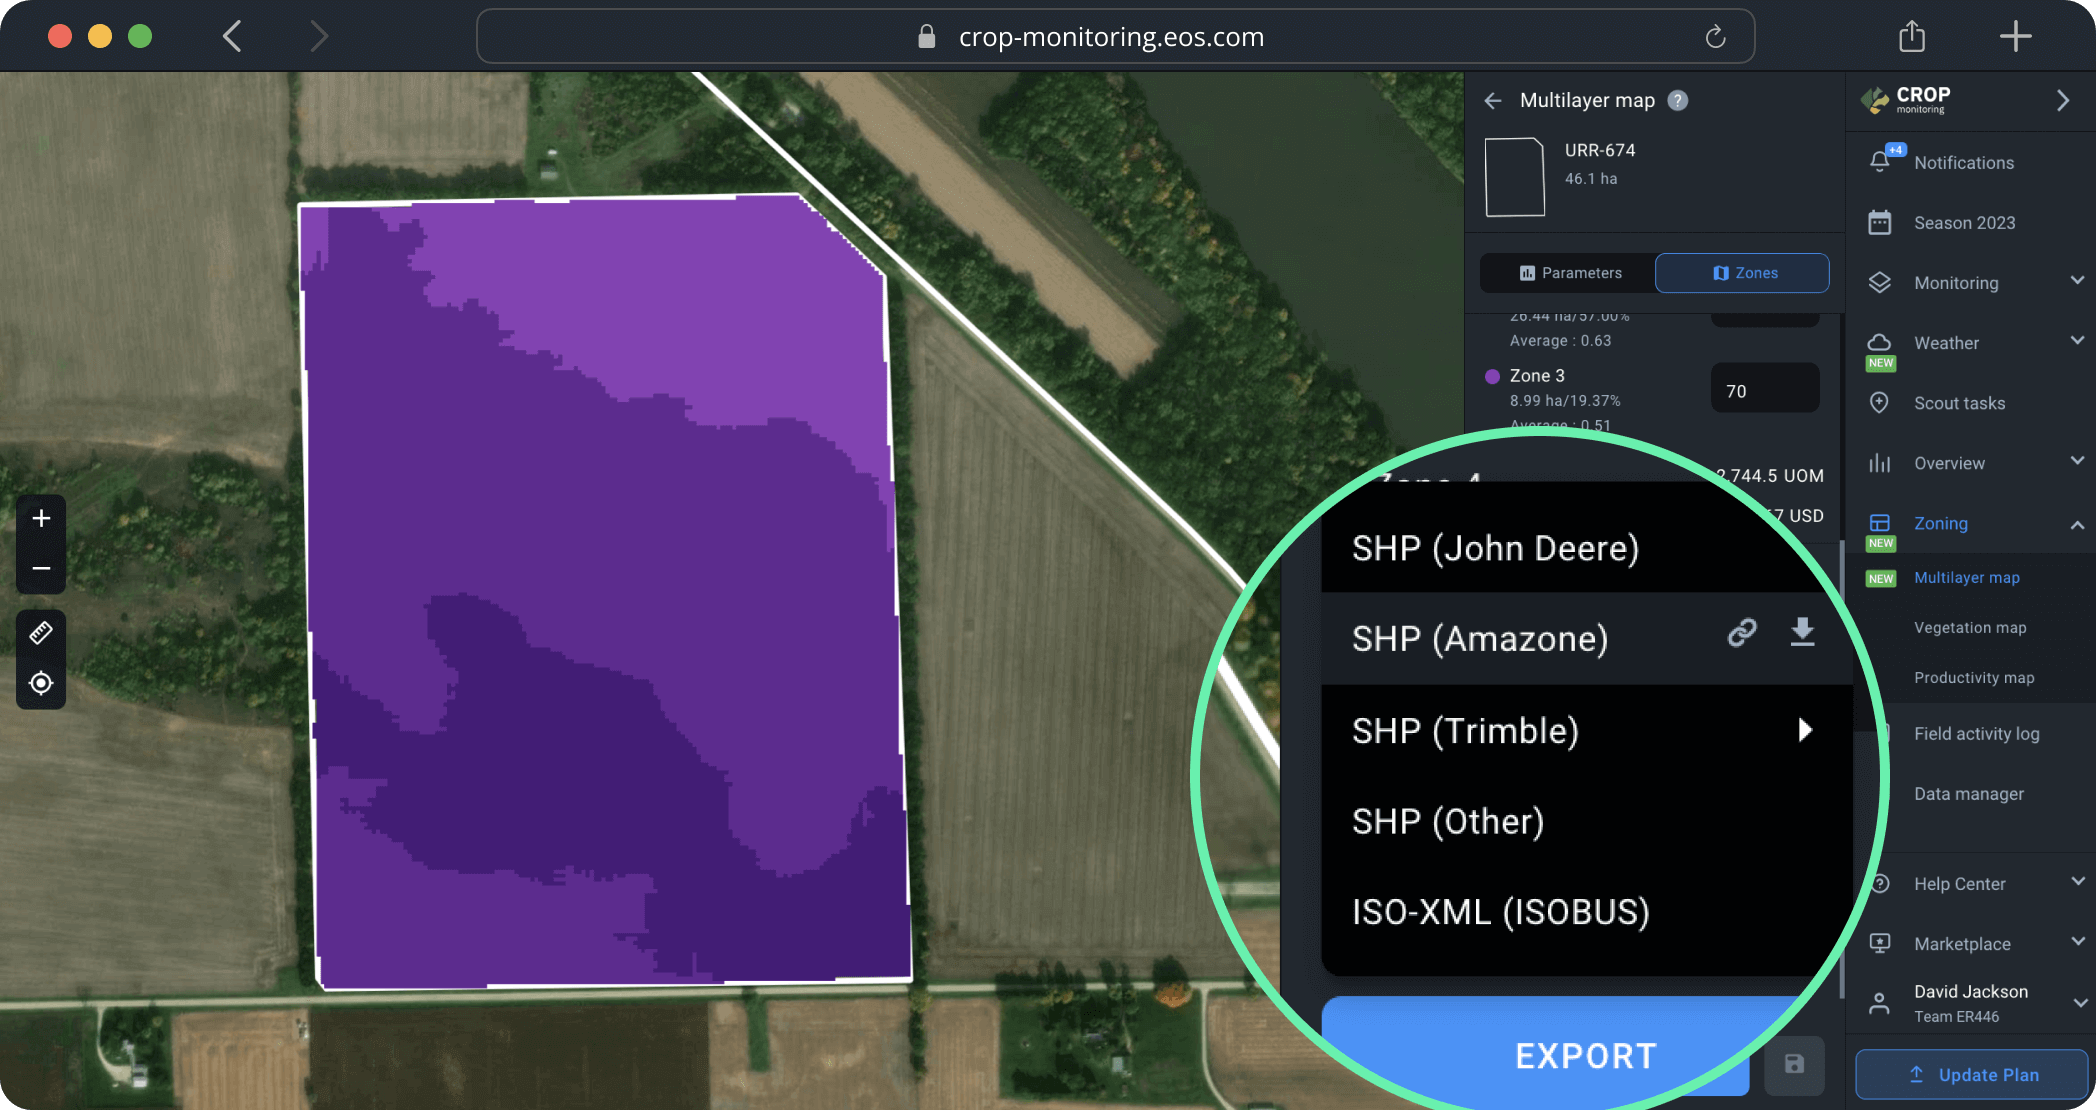Click the download icon for SHP (Amazone)
The image size is (2096, 1110).
(1802, 633)
